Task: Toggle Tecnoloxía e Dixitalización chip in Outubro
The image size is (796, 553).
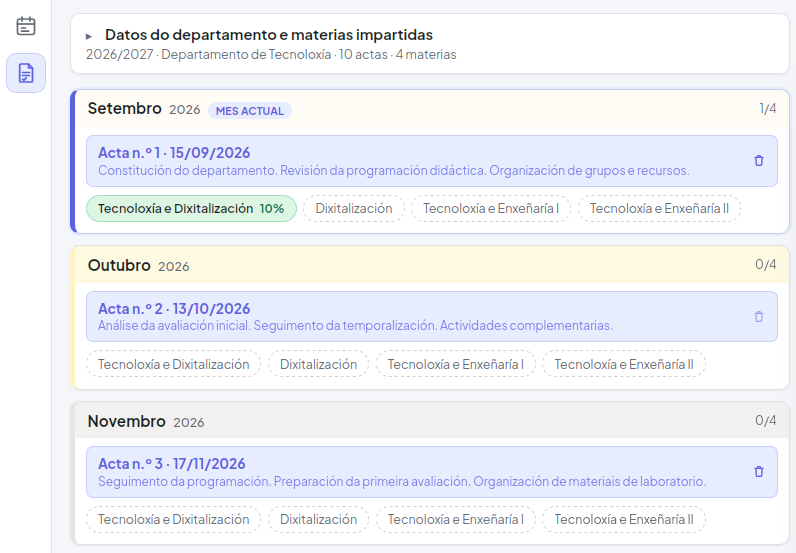Action: point(174,364)
